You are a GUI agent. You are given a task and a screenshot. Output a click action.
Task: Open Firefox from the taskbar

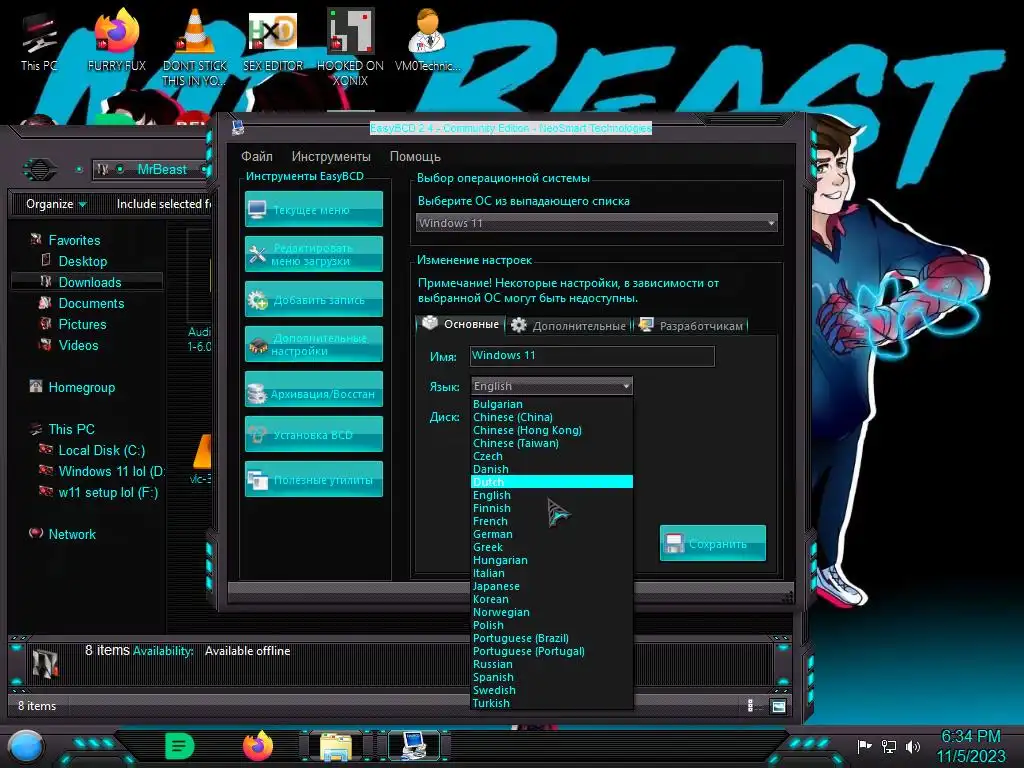coord(257,746)
